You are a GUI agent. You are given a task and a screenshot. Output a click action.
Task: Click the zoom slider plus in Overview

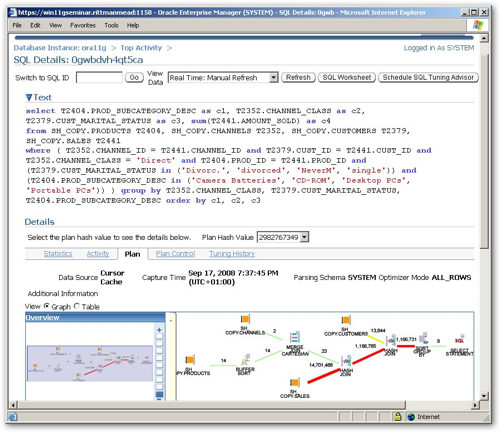click(x=159, y=330)
